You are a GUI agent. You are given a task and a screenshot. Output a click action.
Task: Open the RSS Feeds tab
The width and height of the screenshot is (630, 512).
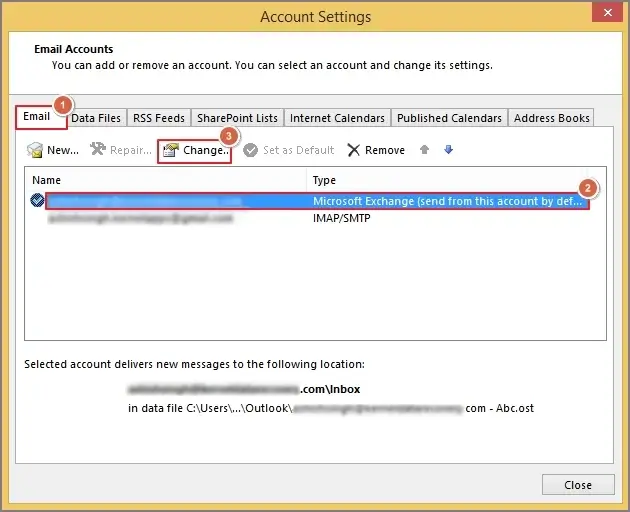click(159, 118)
